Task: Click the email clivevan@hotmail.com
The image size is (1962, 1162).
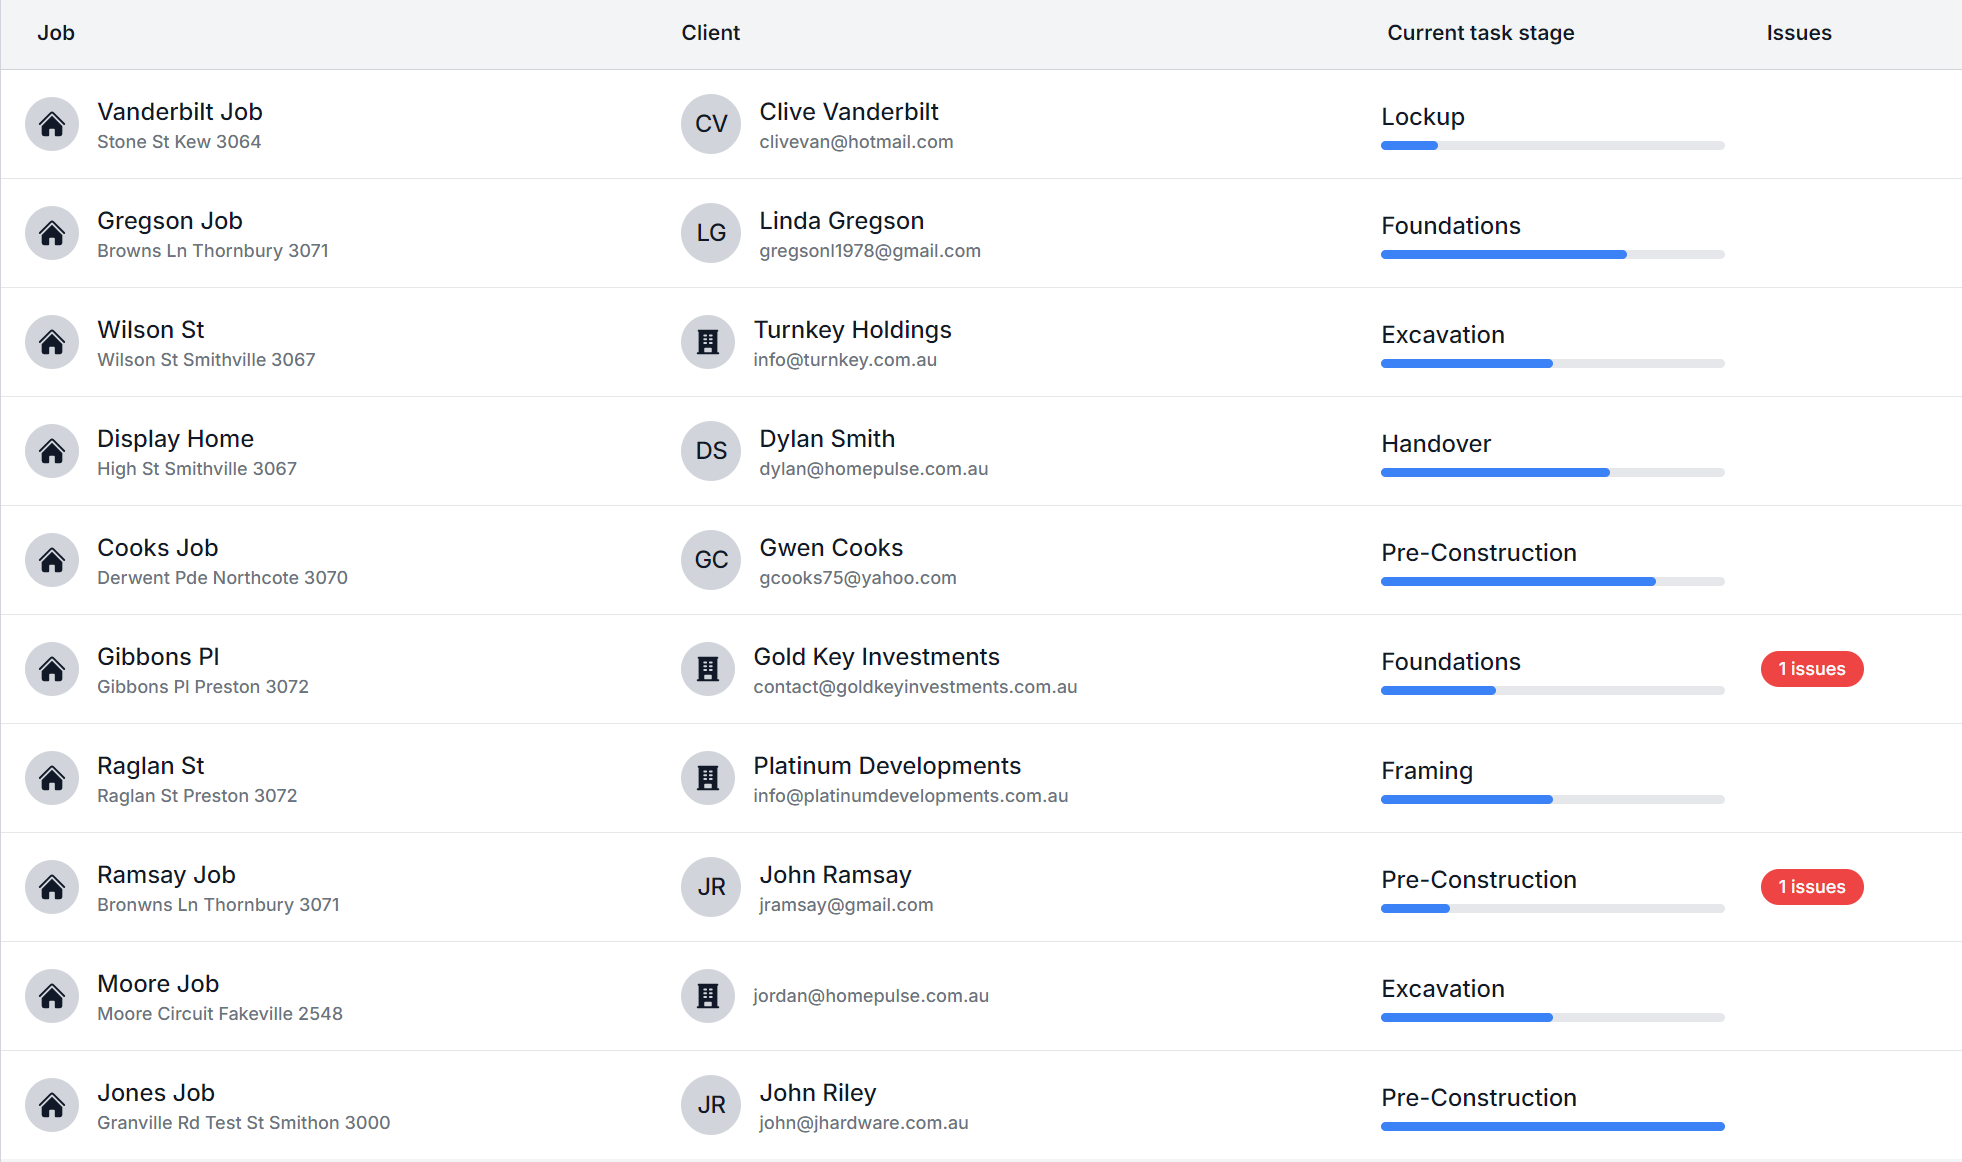Action: pyautogui.click(x=856, y=142)
